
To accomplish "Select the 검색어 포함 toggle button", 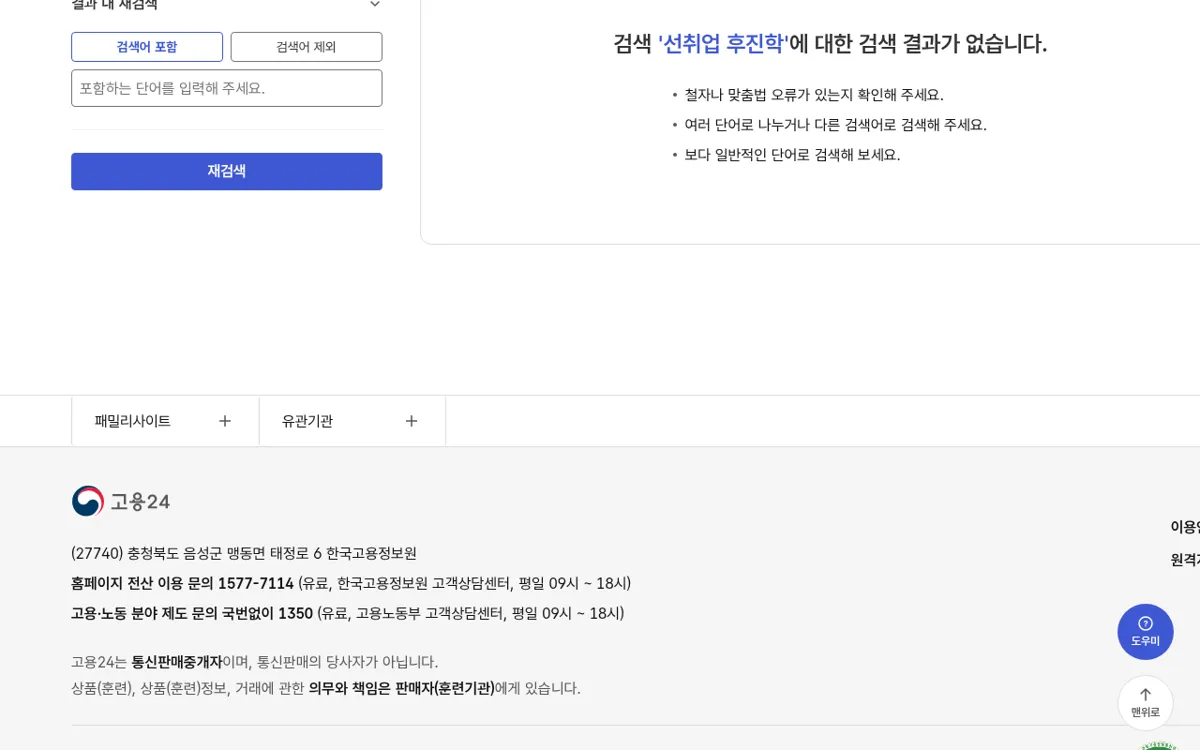I will 147,47.
